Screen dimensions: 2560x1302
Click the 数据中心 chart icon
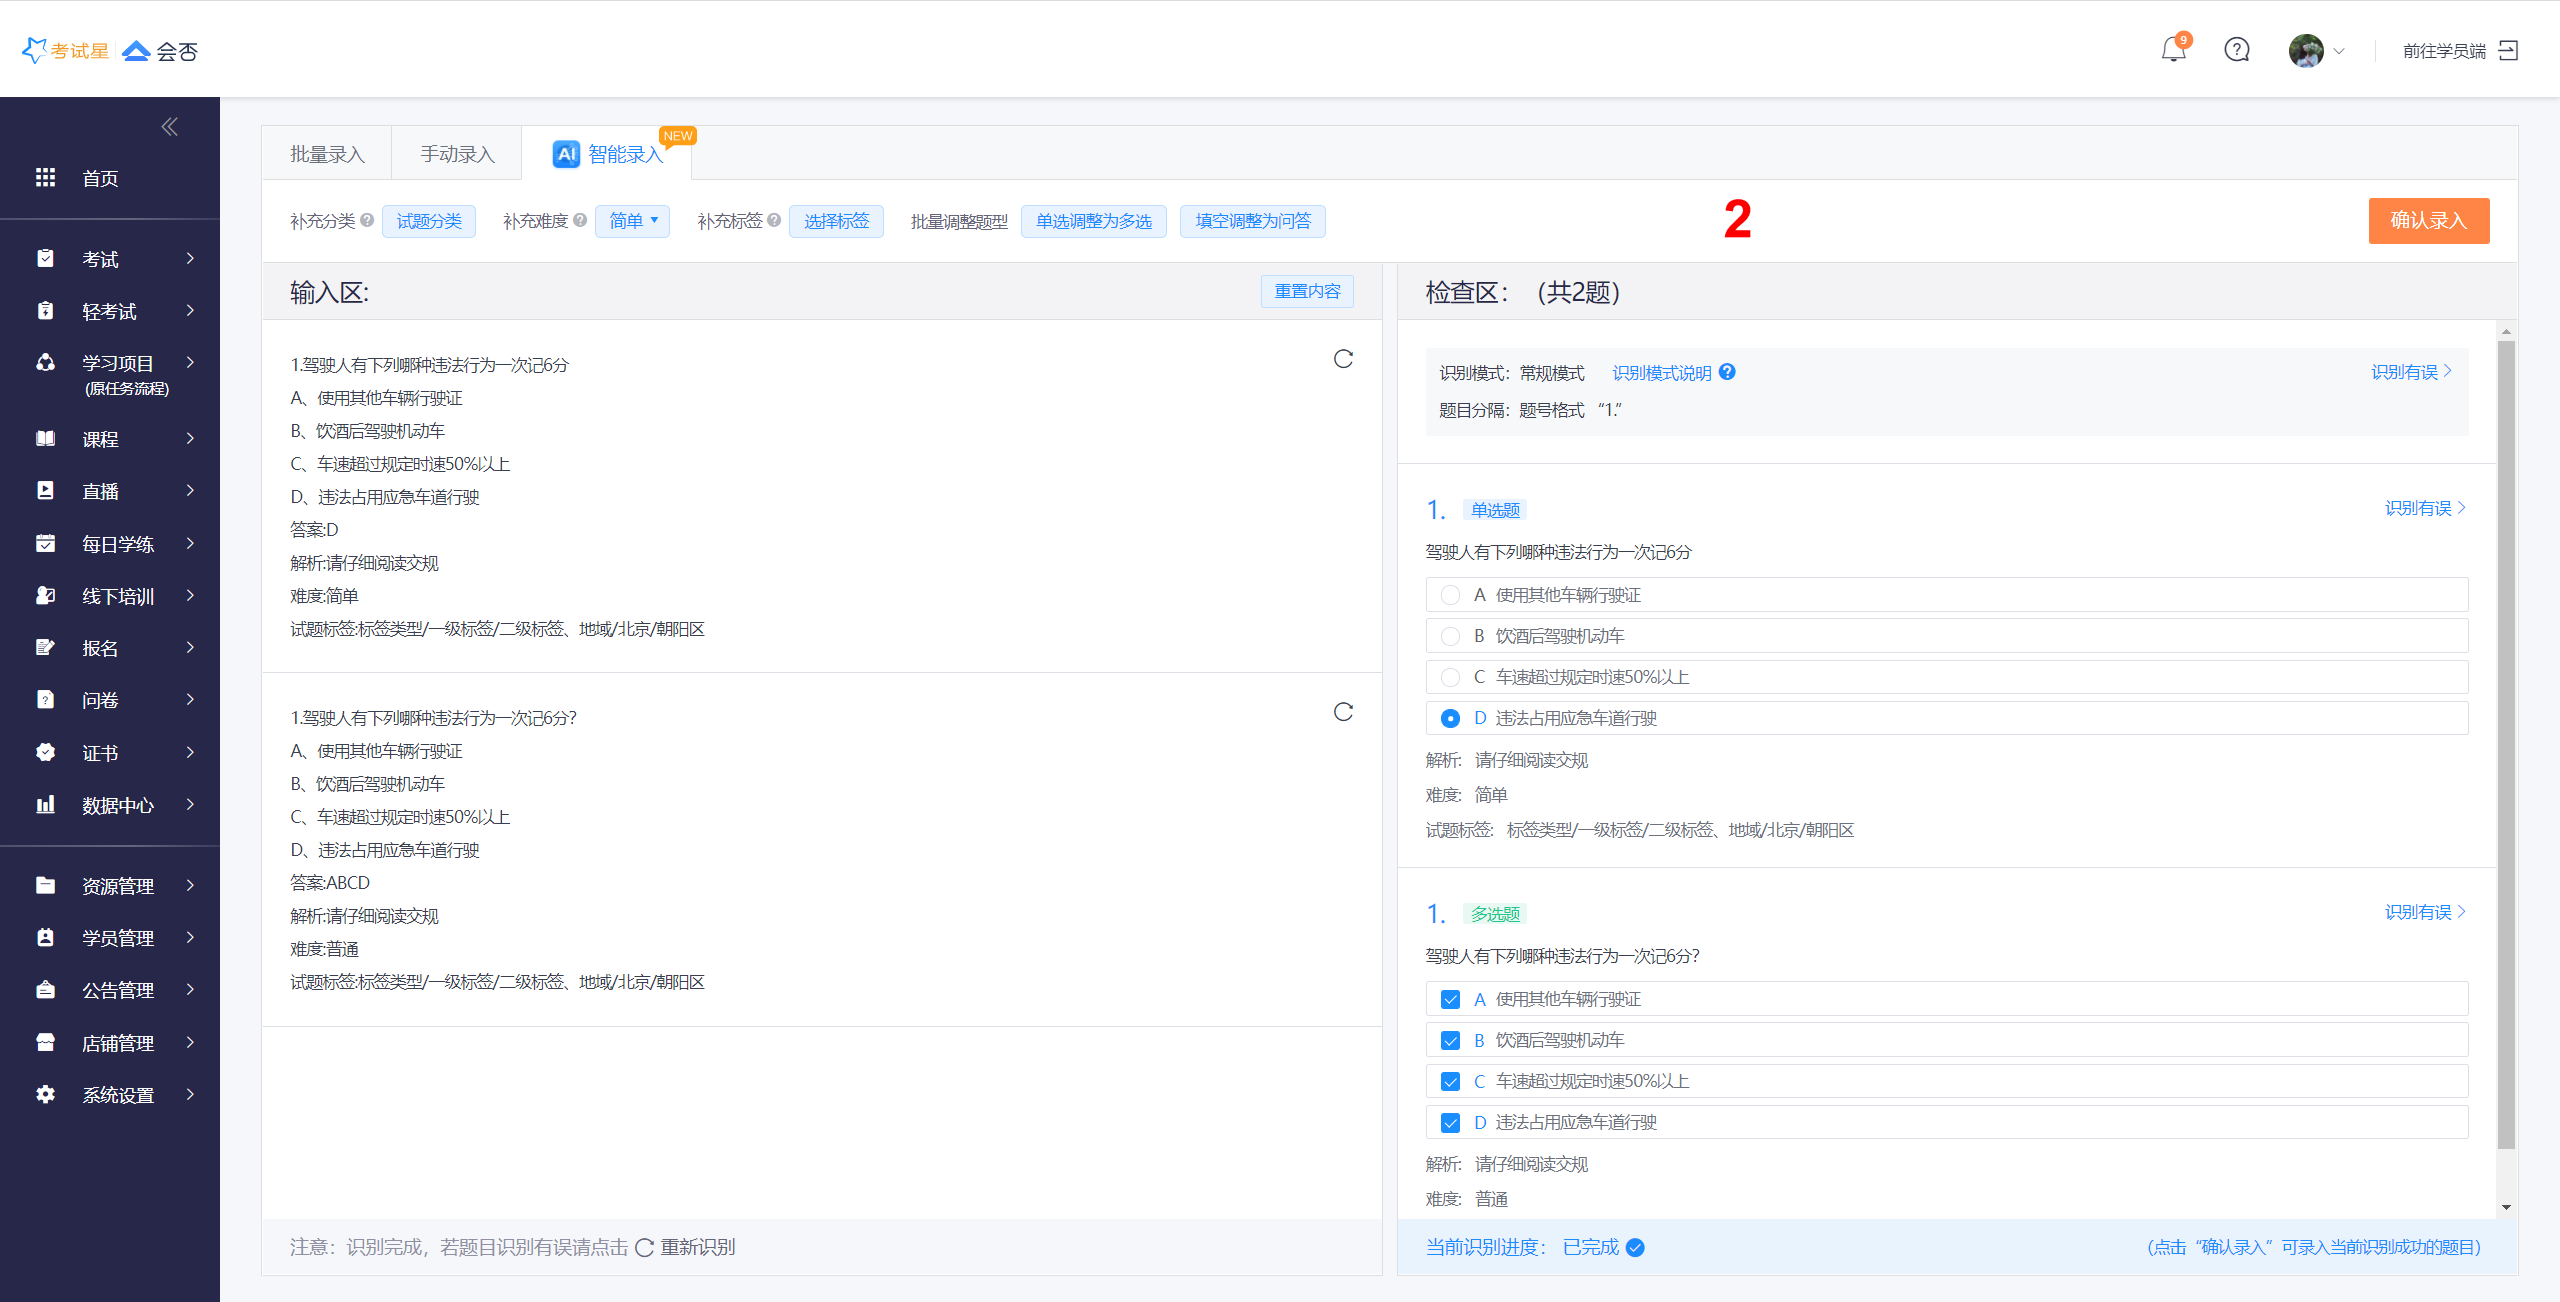pyautogui.click(x=46, y=805)
